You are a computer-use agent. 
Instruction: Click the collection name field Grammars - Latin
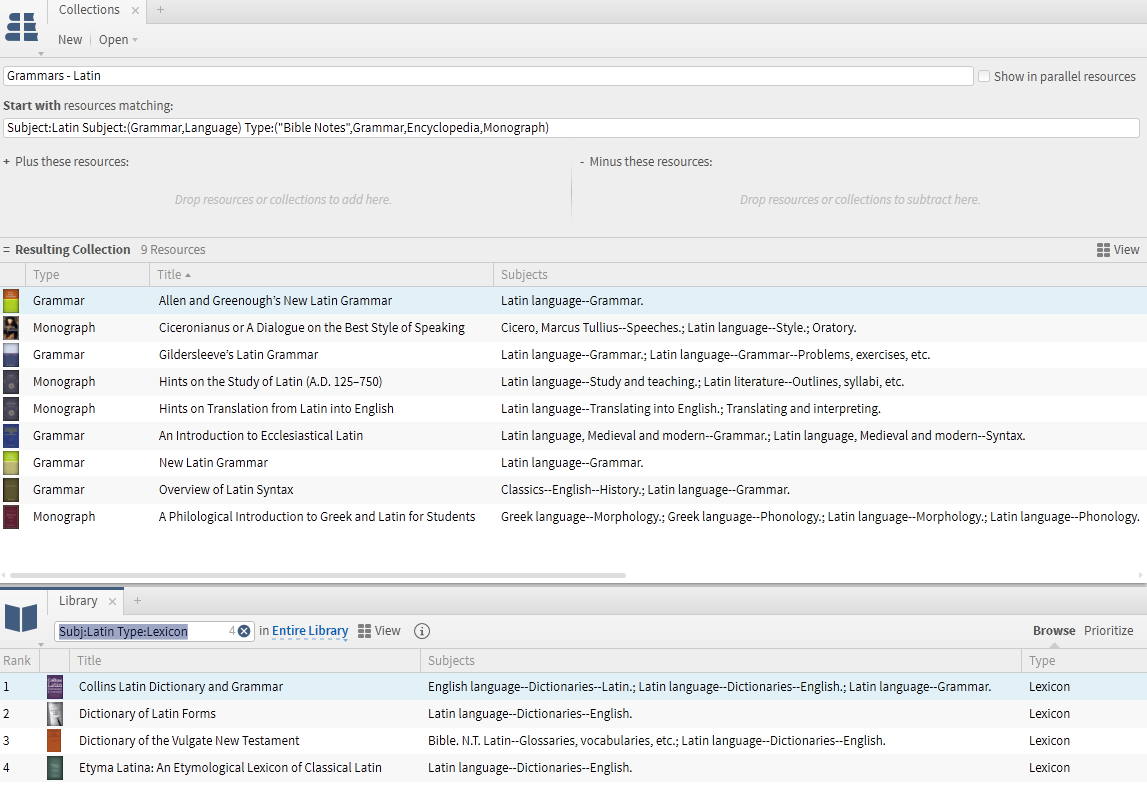pos(488,76)
